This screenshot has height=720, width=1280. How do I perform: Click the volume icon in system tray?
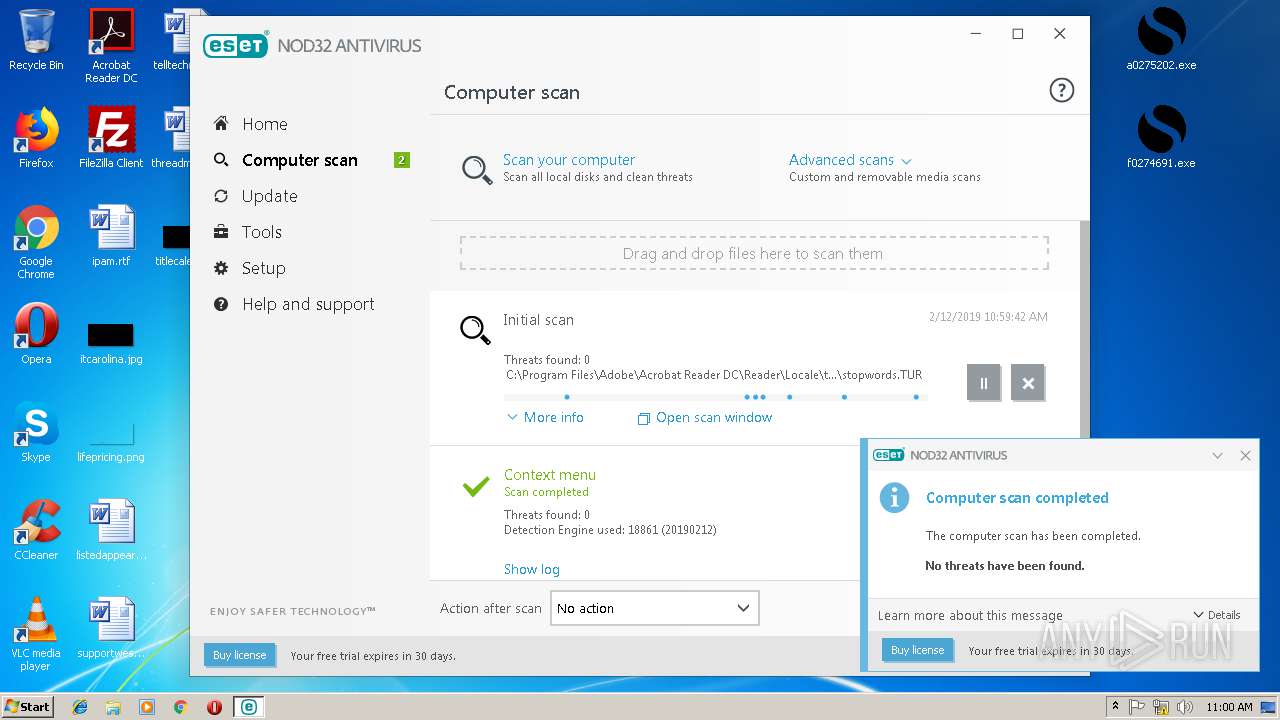1185,707
